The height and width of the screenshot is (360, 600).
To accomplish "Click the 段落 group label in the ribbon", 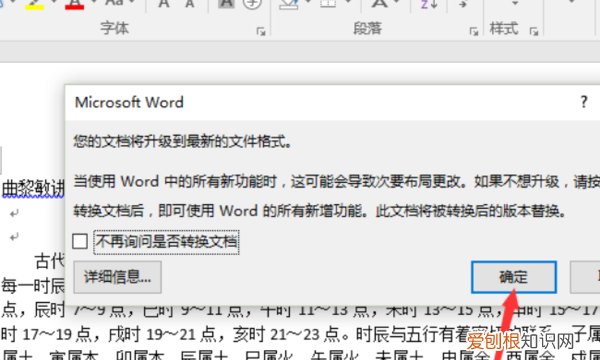I will click(367, 28).
